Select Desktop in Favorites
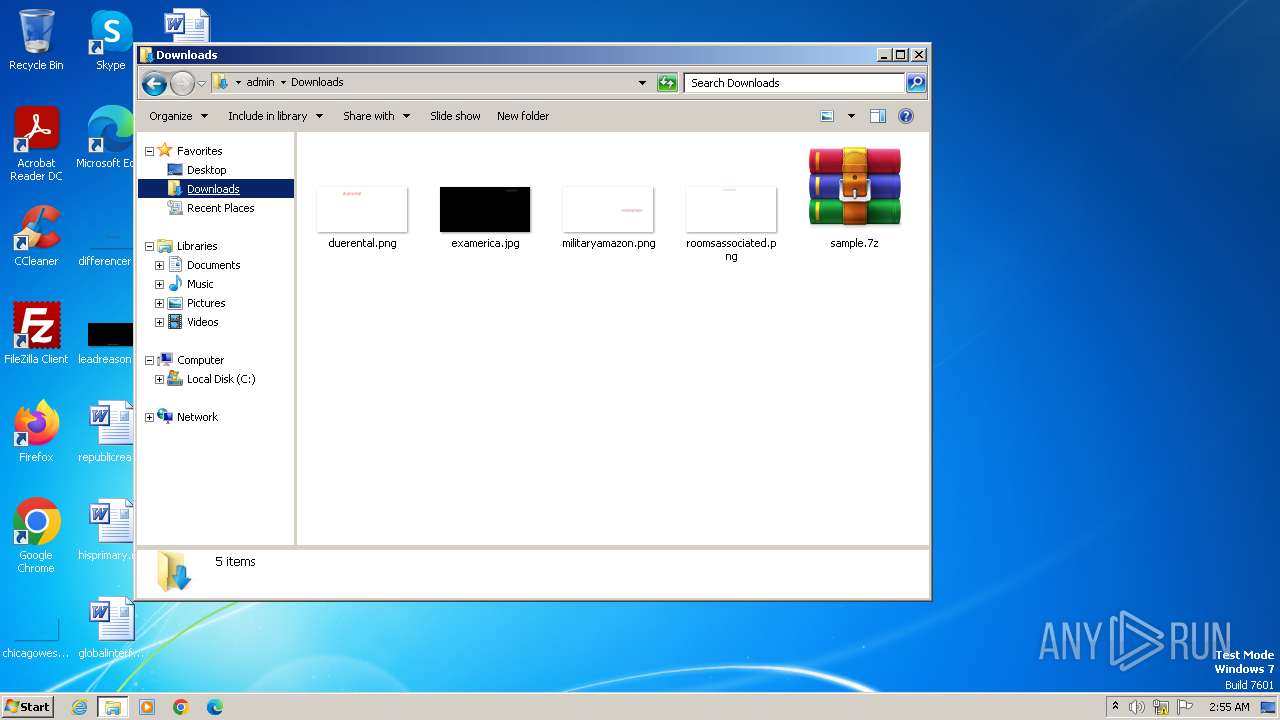The width and height of the screenshot is (1280, 720). [206, 170]
